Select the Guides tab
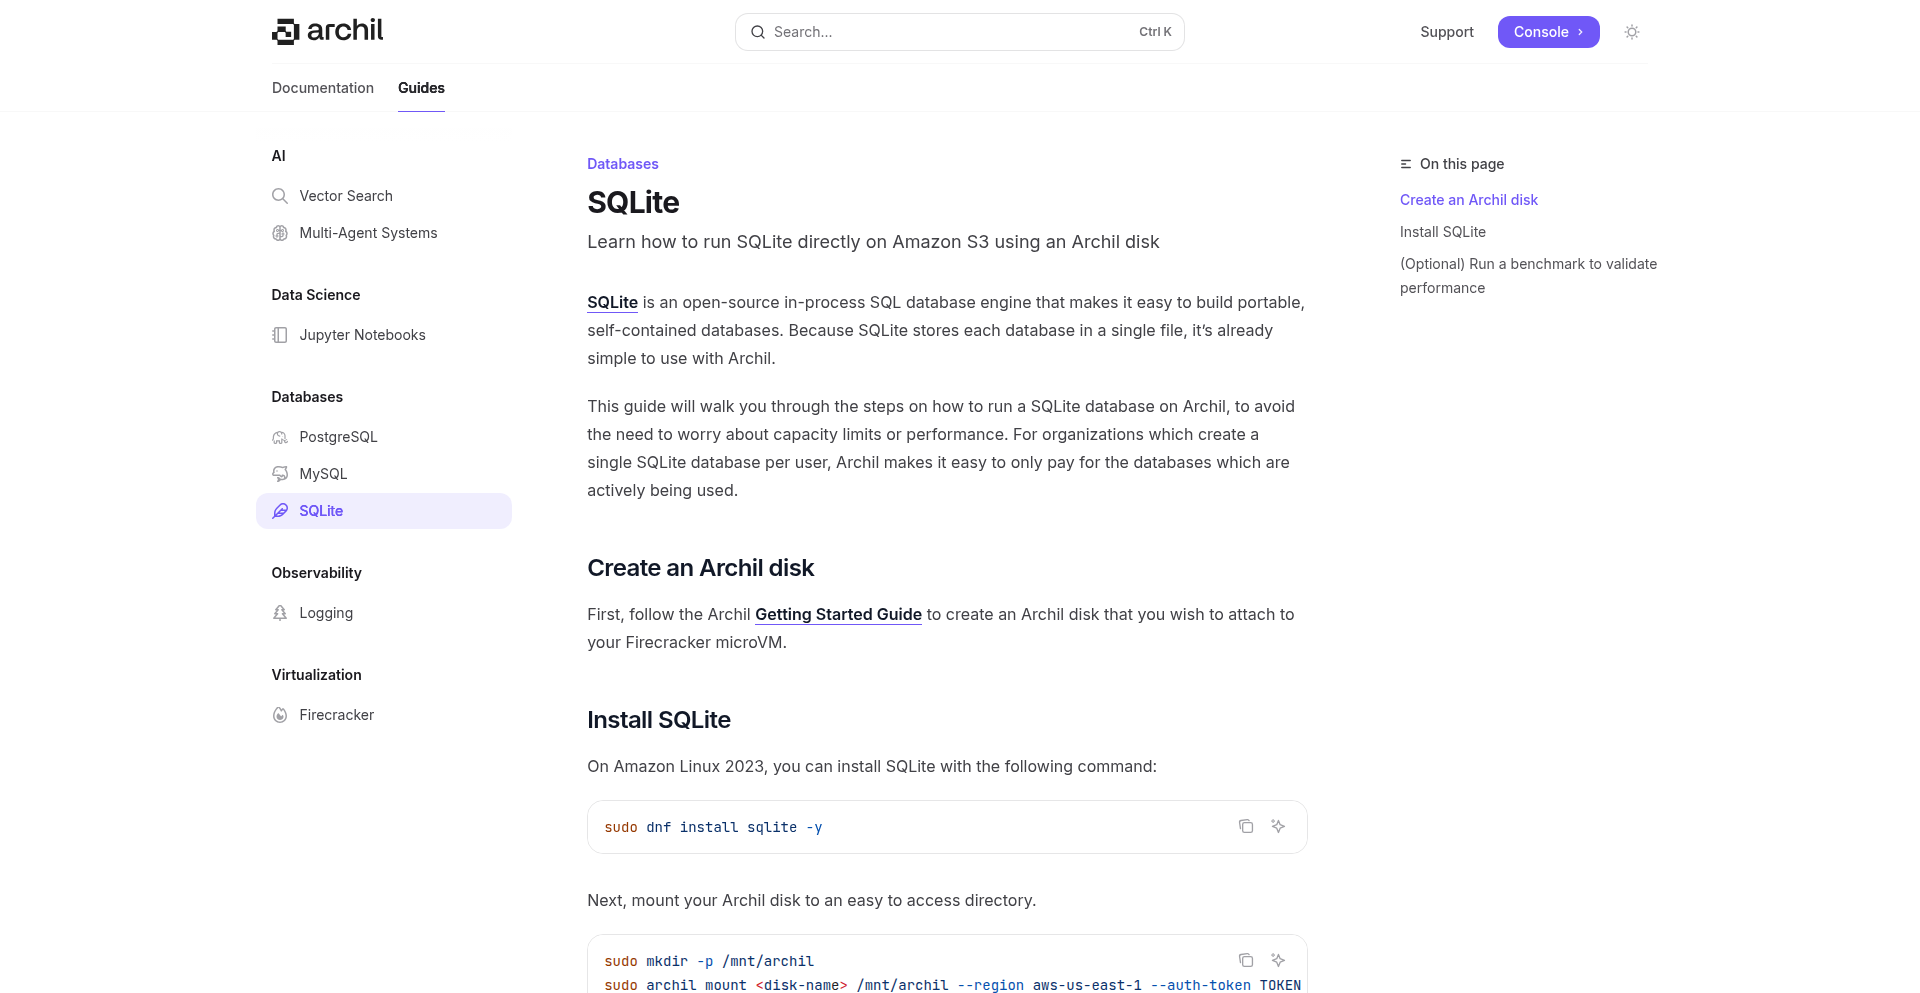 click(x=421, y=88)
